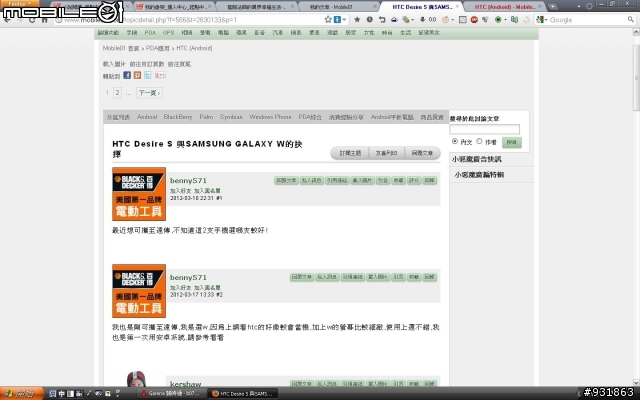The width and height of the screenshot is (640, 400).
Task: Share the topic to Facebook
Action: pyautogui.click(x=127, y=76)
